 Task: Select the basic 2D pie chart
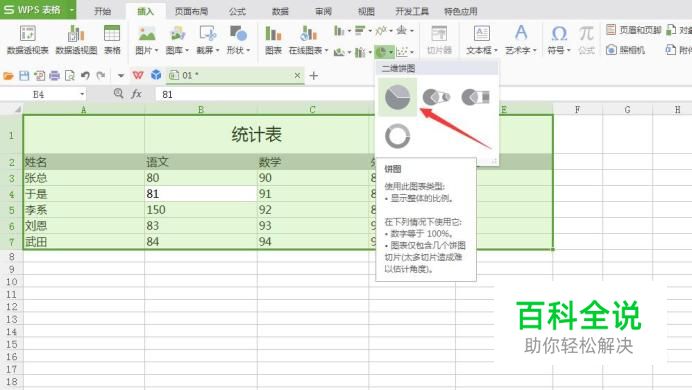pyautogui.click(x=397, y=97)
